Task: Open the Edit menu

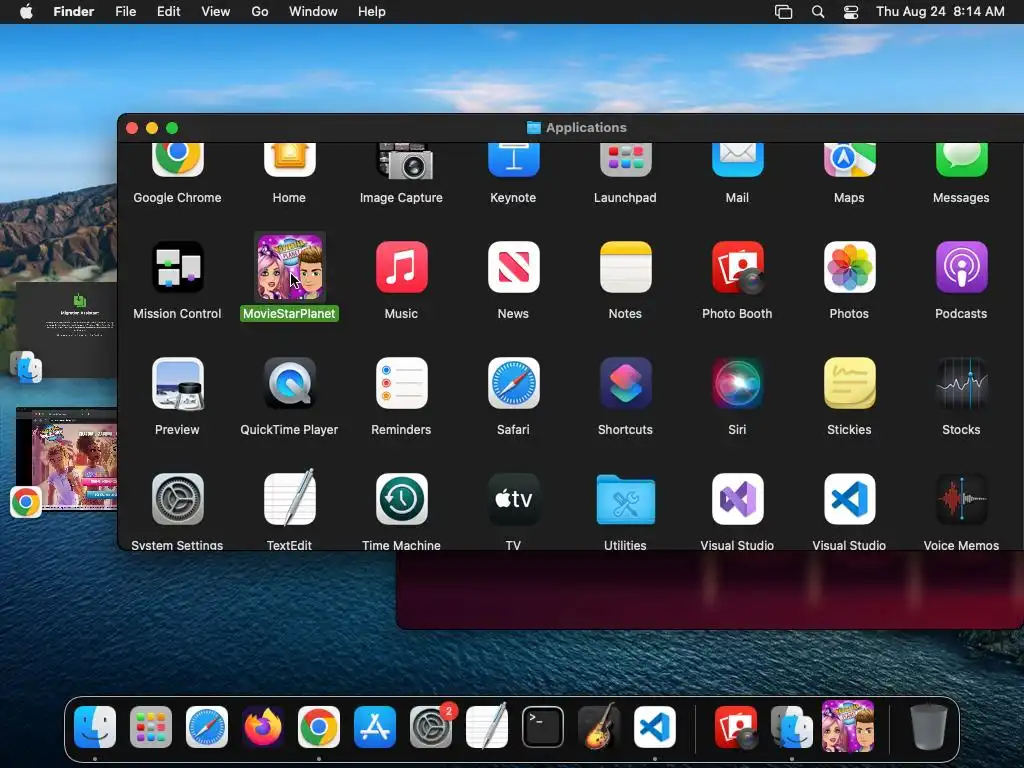Action: pyautogui.click(x=168, y=11)
